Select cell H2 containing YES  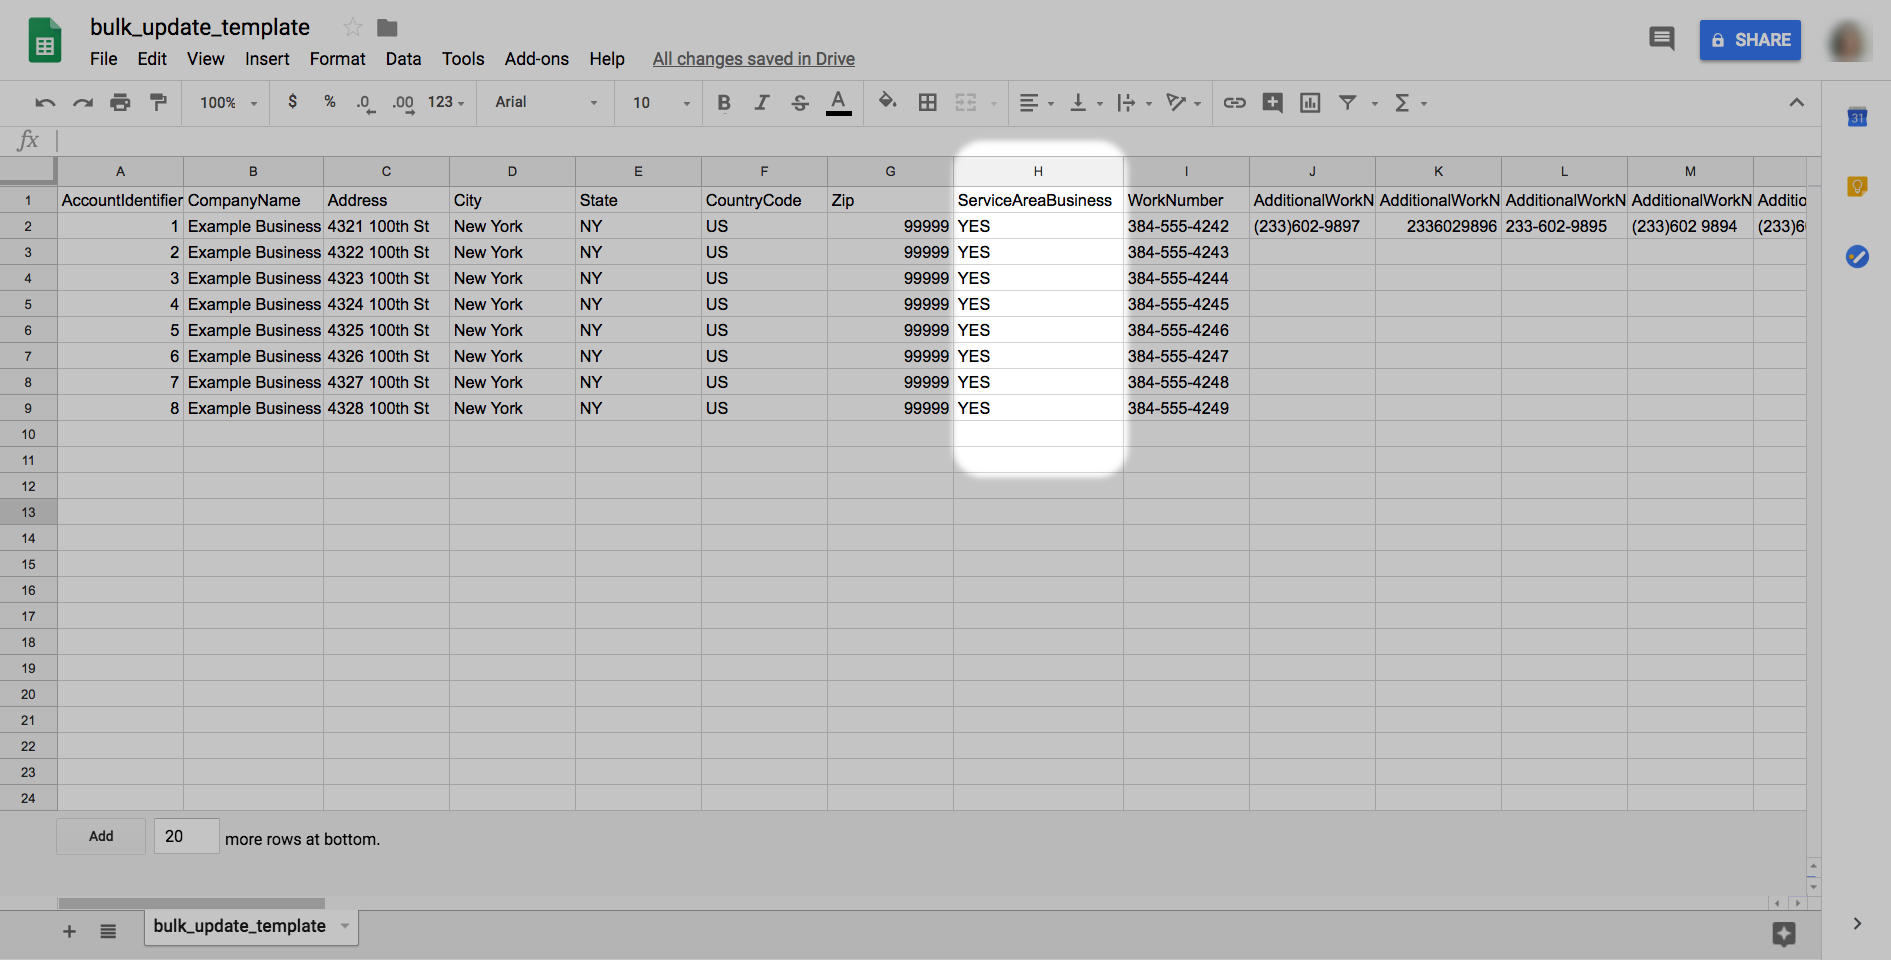tap(1037, 226)
